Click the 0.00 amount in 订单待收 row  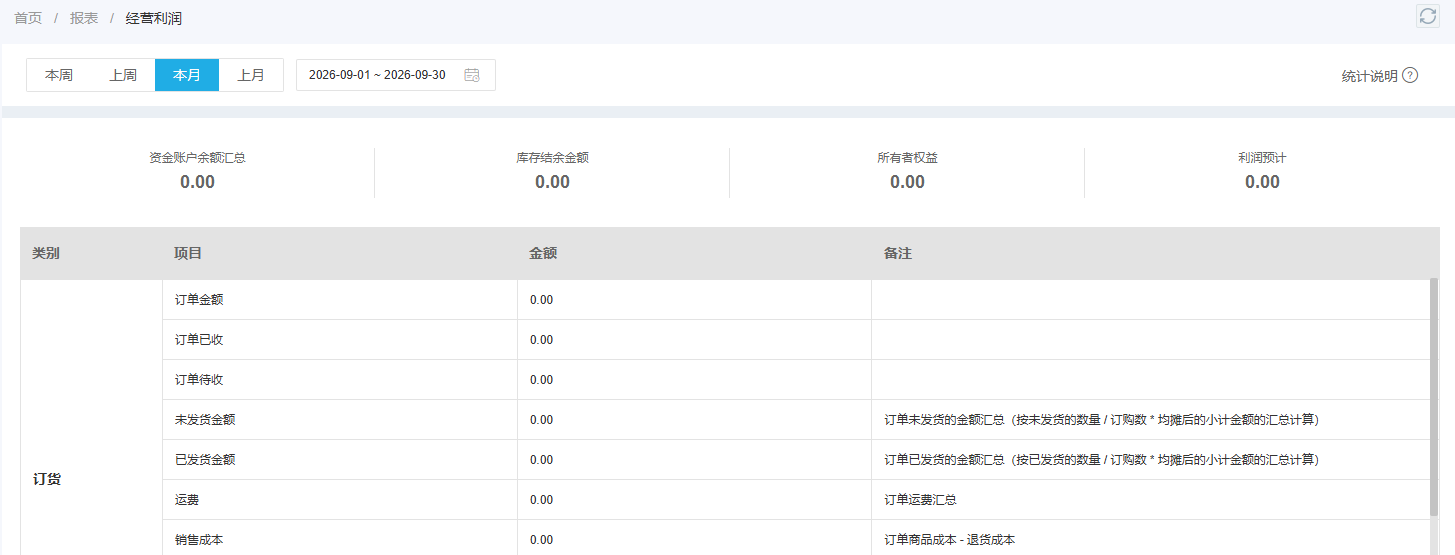pos(541,380)
